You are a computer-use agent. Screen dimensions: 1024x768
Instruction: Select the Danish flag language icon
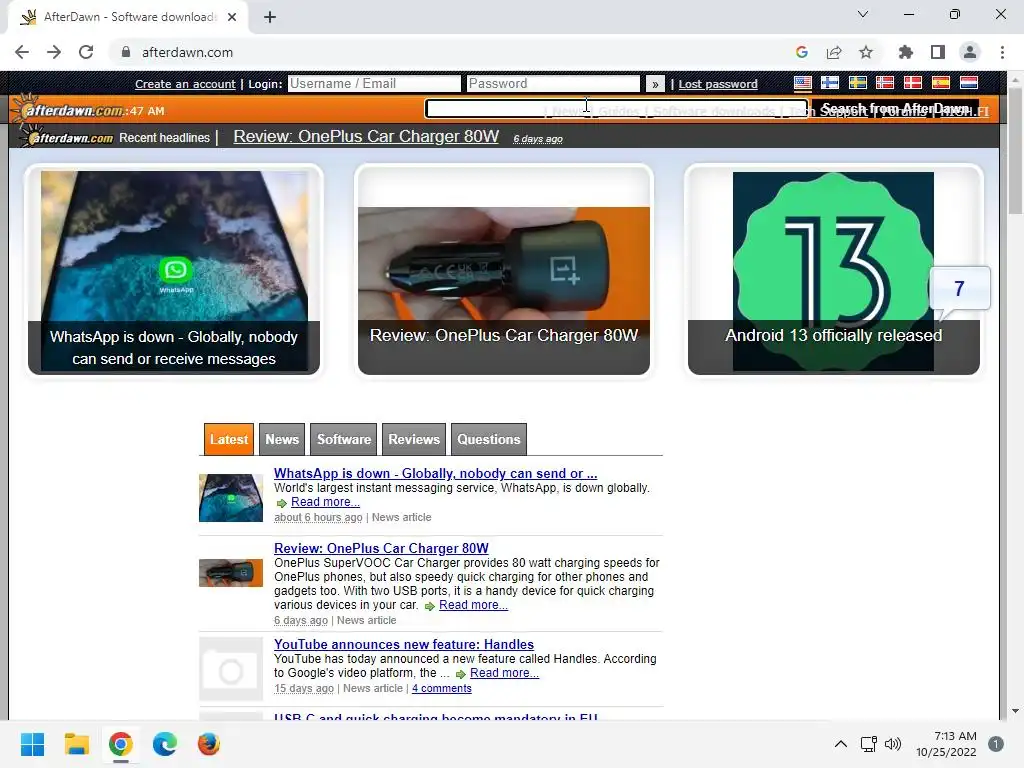912,83
